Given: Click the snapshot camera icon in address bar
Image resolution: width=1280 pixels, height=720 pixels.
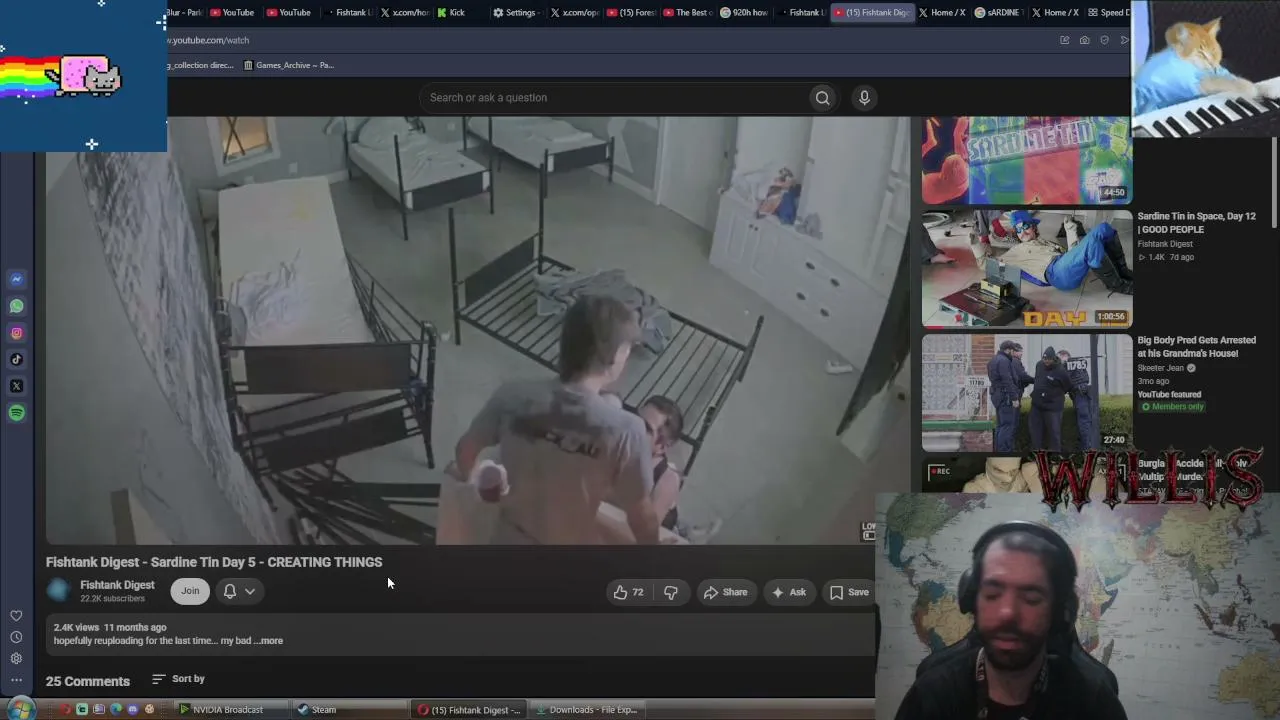Looking at the screenshot, I should pyautogui.click(x=1084, y=40).
